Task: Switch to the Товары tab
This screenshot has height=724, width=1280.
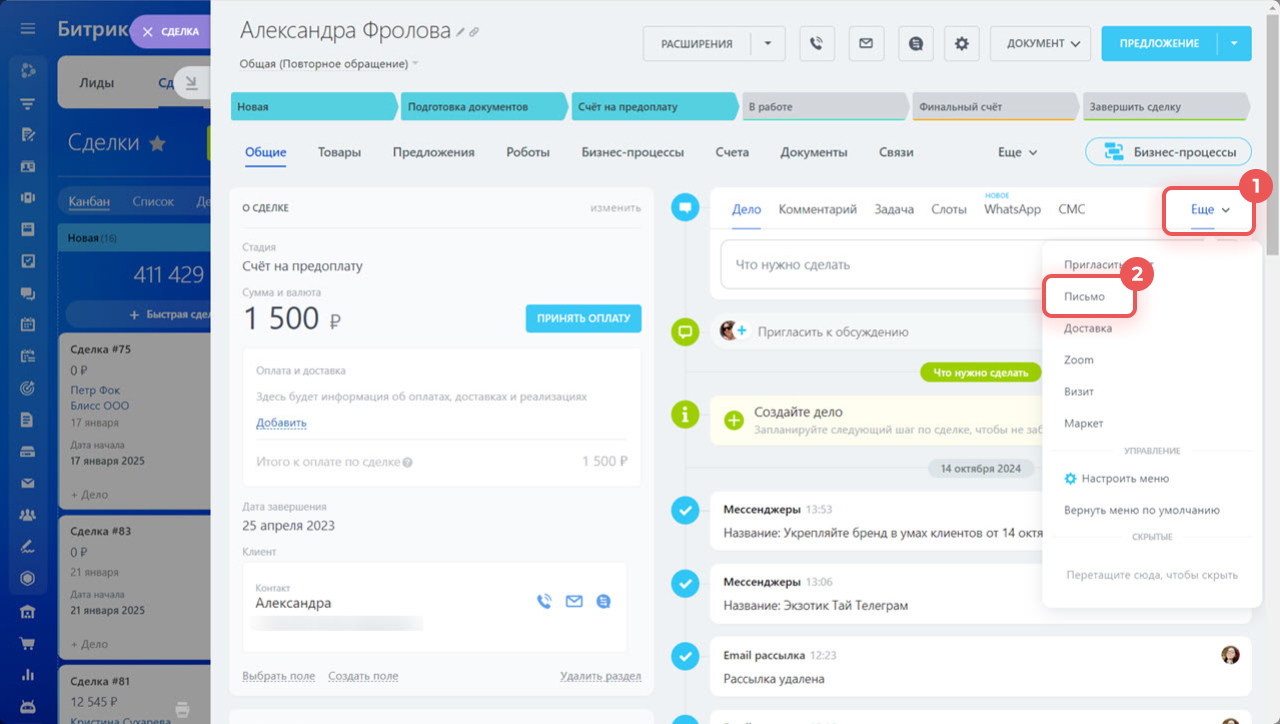Action: (x=339, y=152)
